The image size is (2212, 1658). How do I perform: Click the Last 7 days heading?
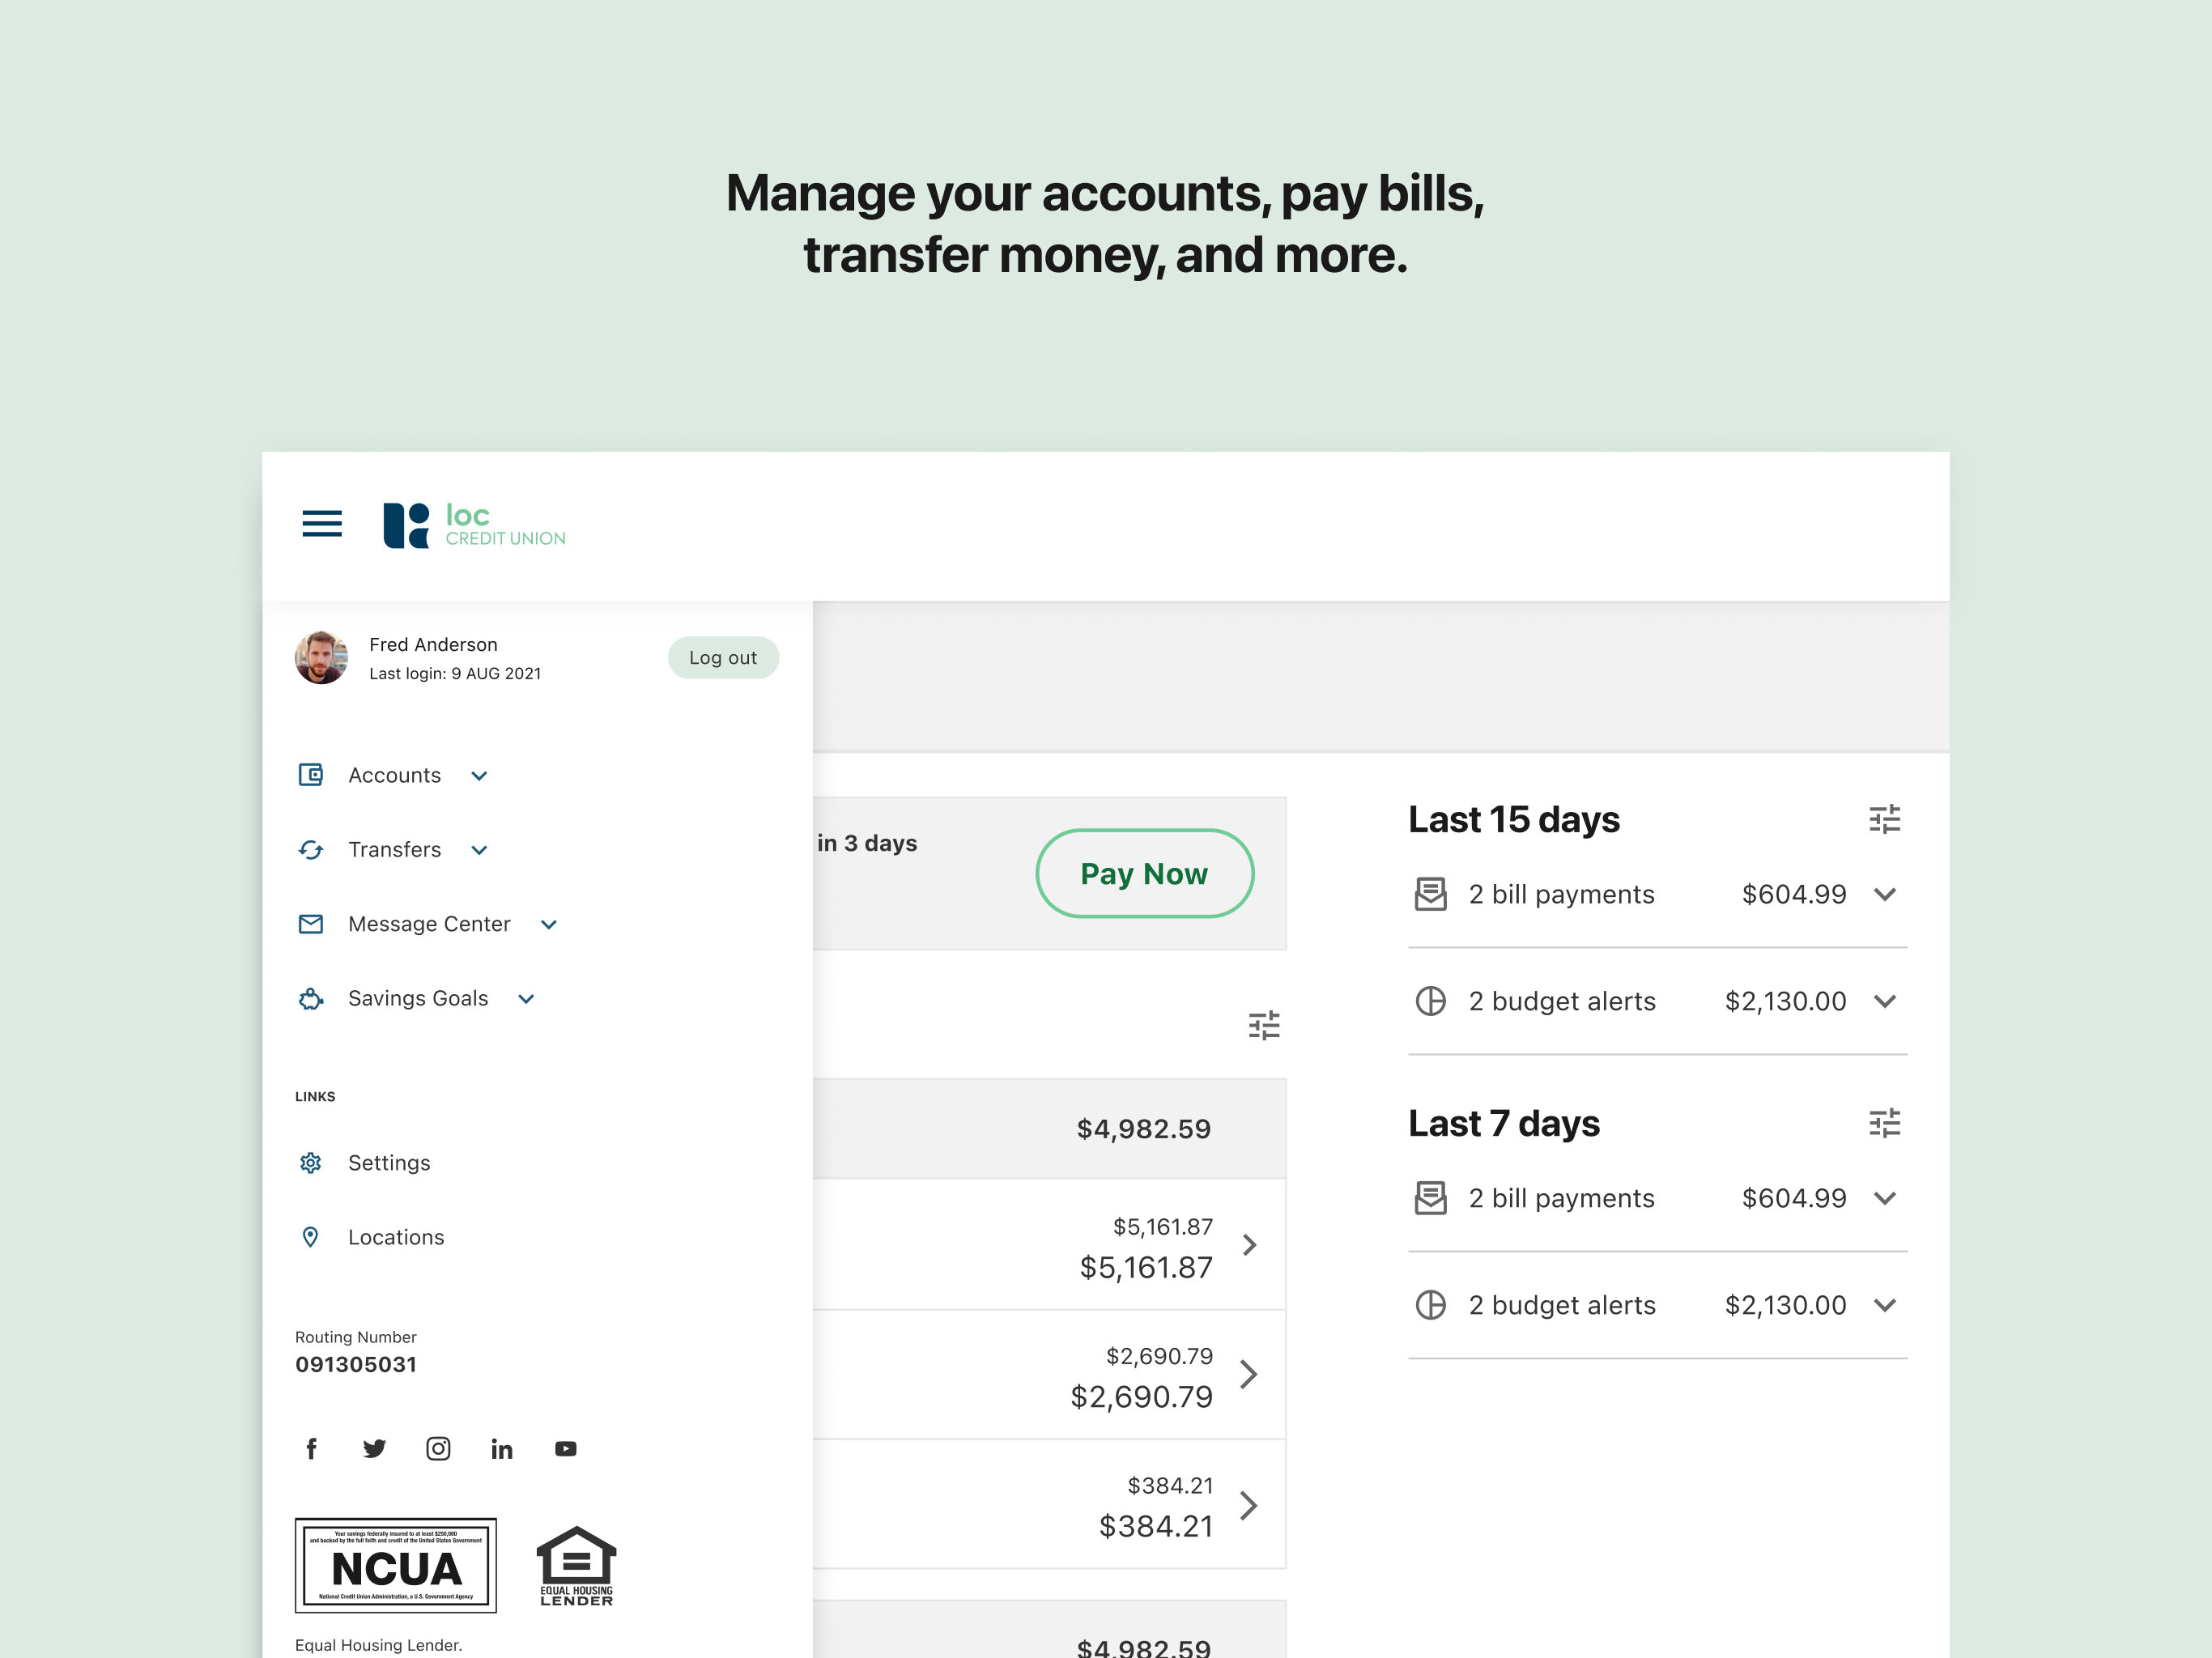pos(1504,1124)
